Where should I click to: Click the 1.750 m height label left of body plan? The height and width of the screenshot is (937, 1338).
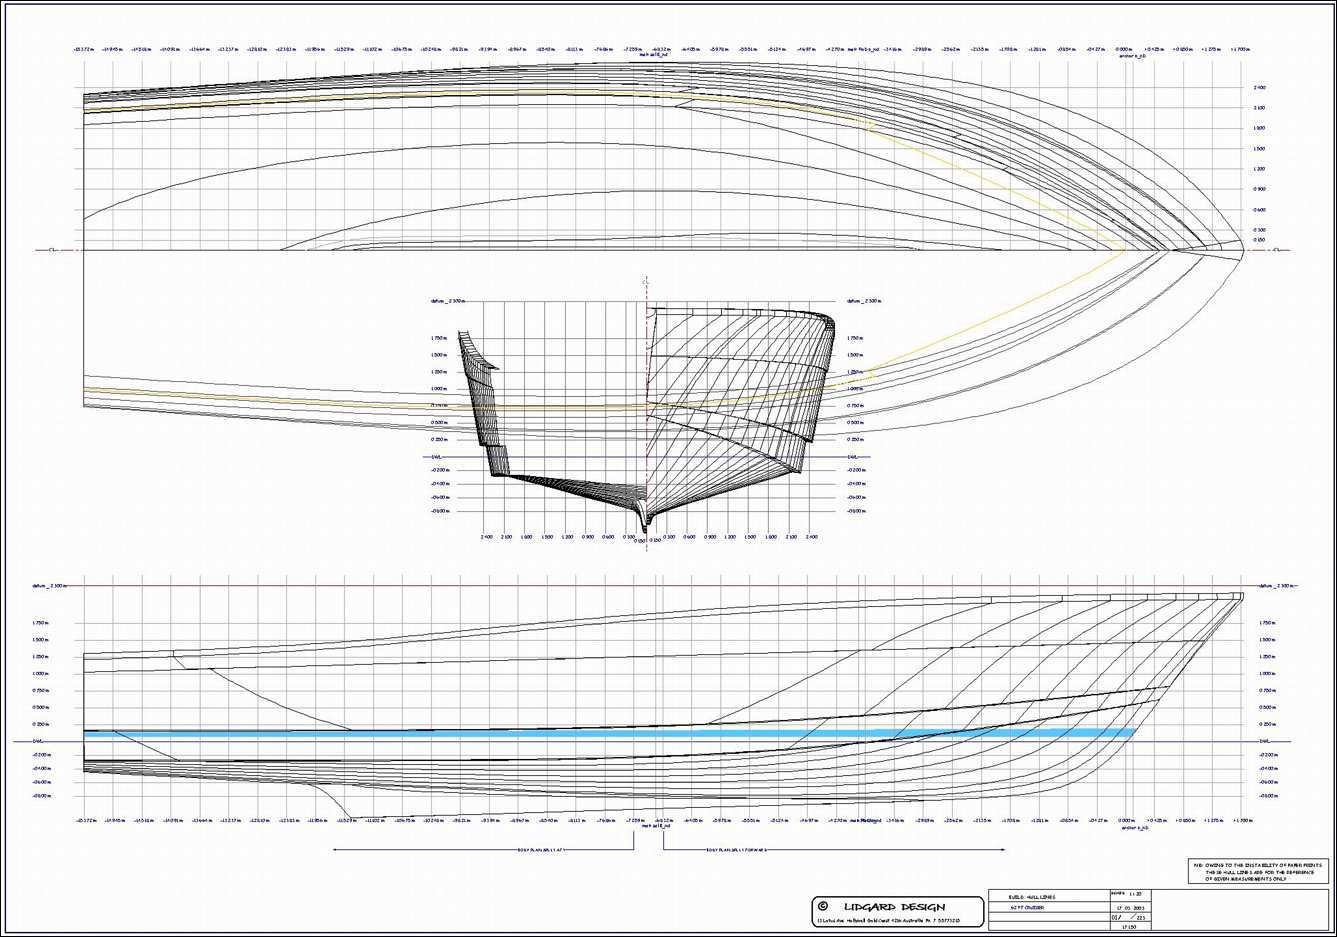tap(438, 338)
